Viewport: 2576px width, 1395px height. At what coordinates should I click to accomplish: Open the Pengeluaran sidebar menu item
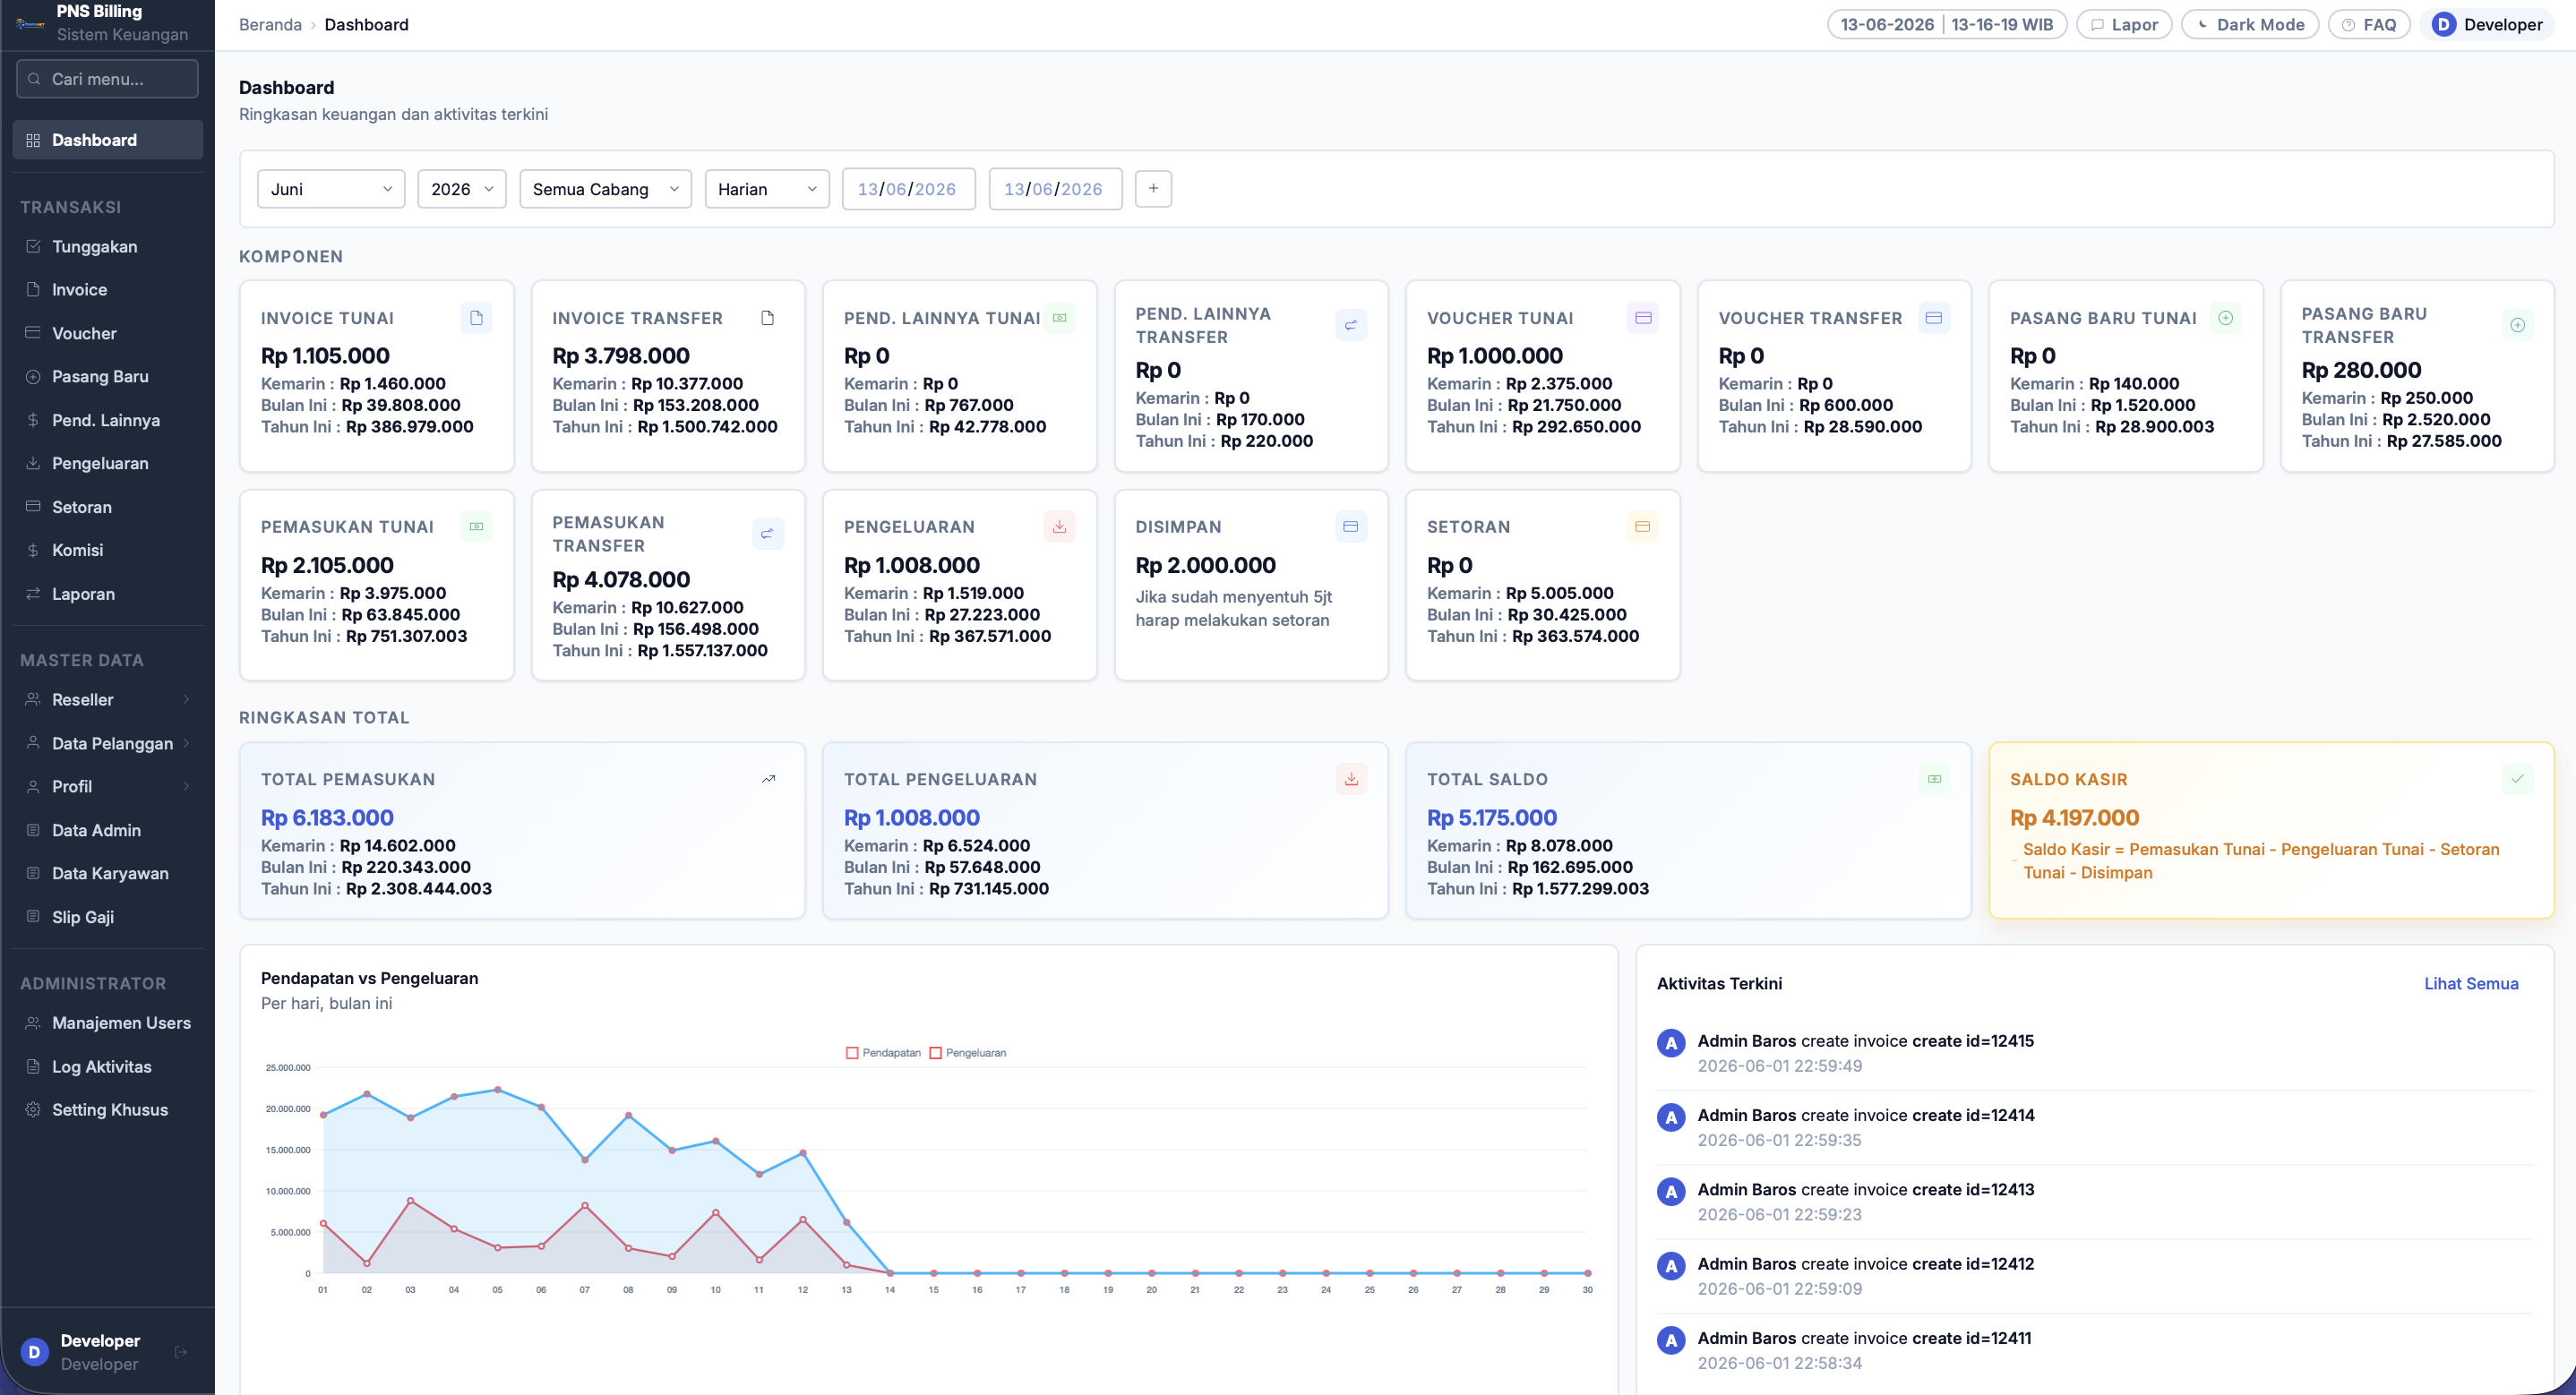[x=108, y=463]
